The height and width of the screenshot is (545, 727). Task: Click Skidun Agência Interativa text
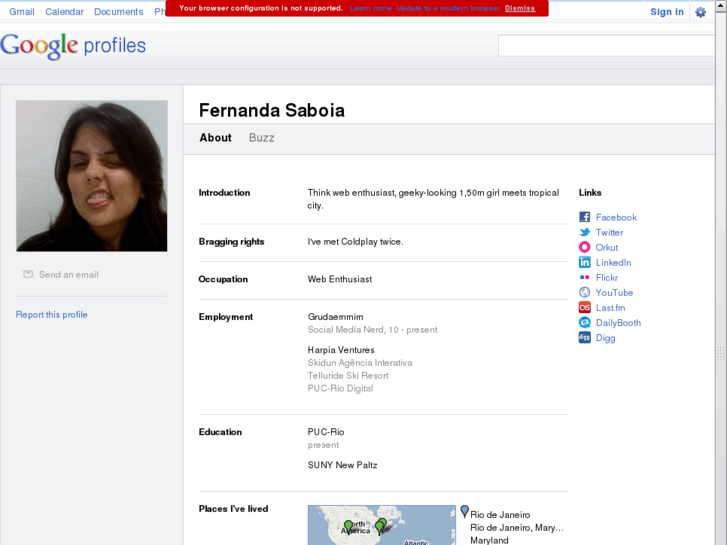pyautogui.click(x=360, y=363)
